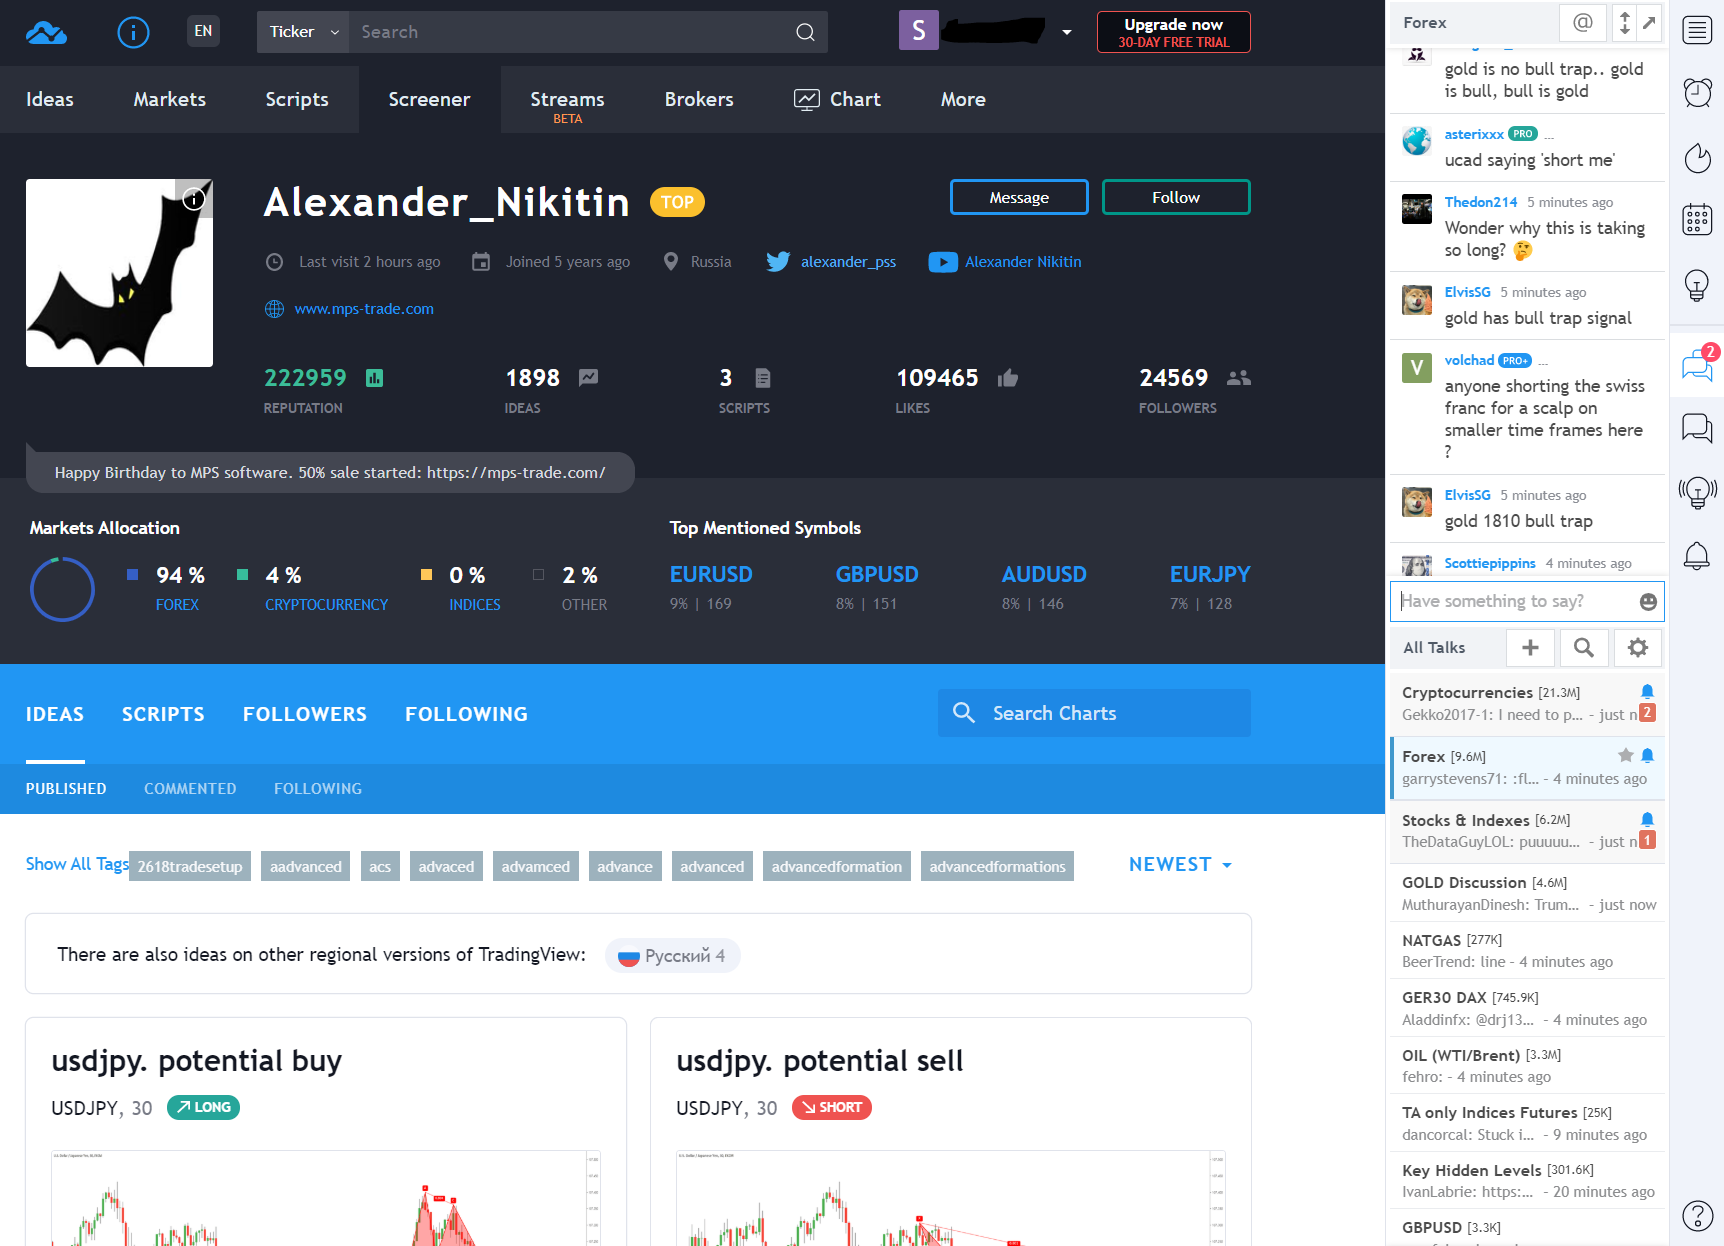
Task: Open the GER30 DAX chat room
Action: pos(1527,1008)
